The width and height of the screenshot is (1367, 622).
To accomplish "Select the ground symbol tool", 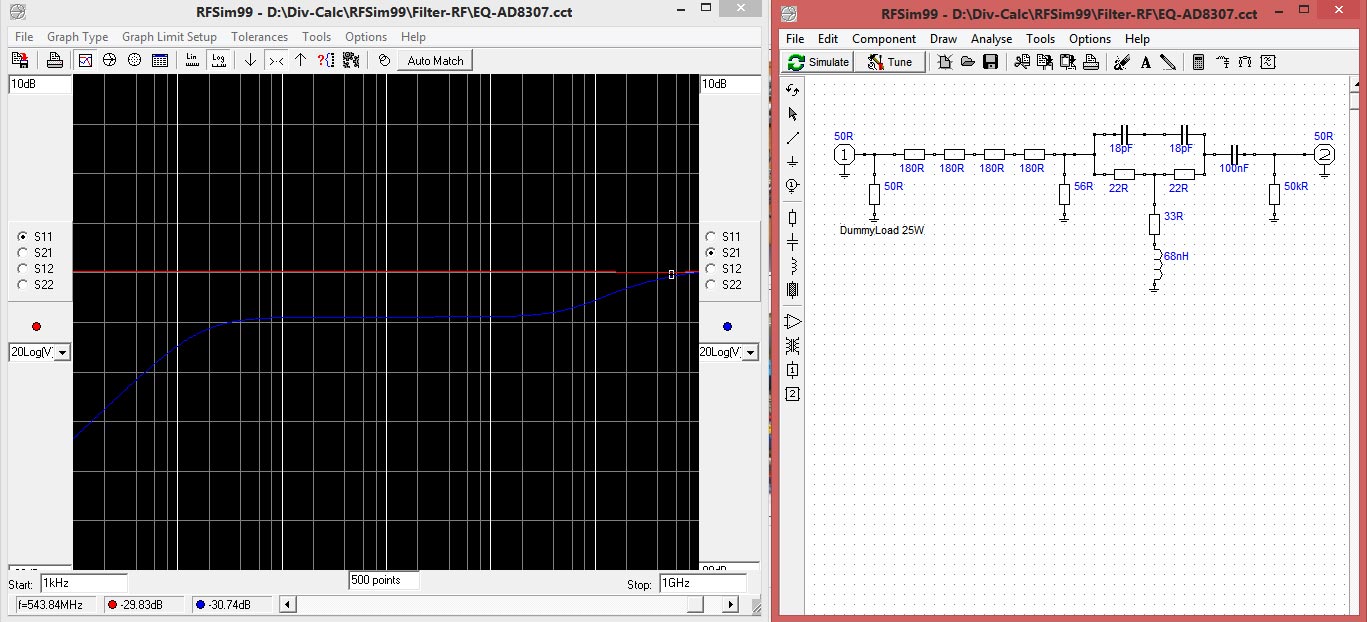I will 793,161.
